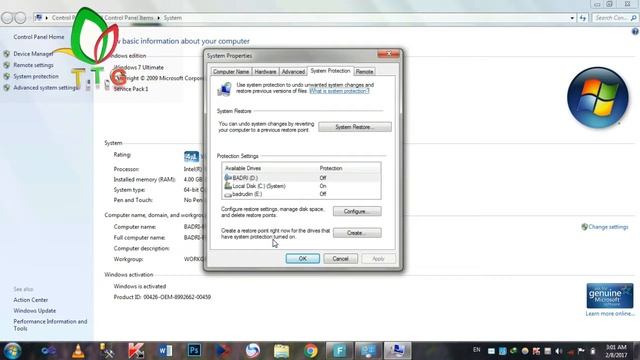
Task: Open the tools/wrench icon in taskbar
Action: pos(107,351)
